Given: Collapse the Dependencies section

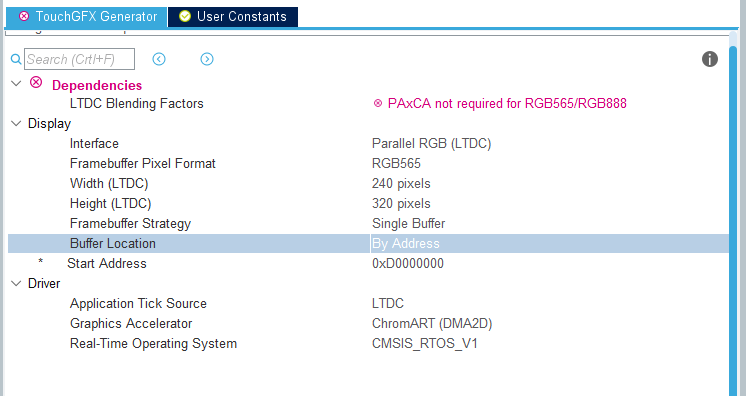Looking at the screenshot, I should pos(16,84).
